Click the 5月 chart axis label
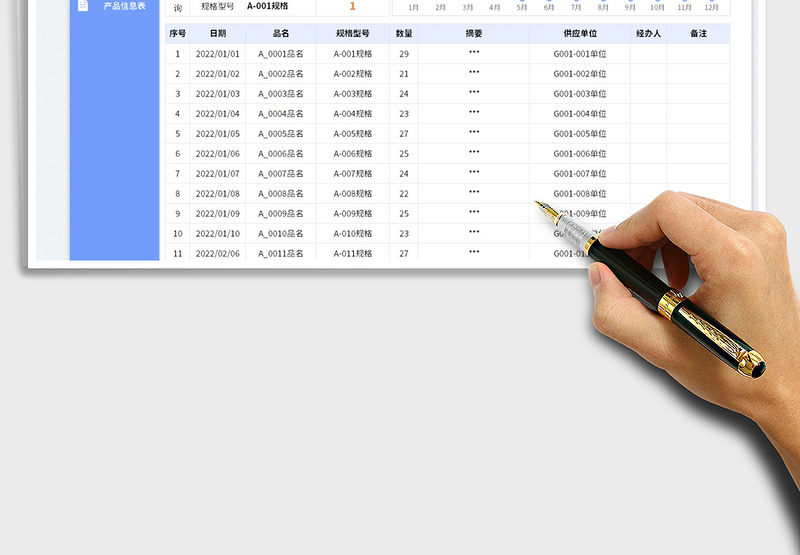800x555 pixels. pos(521,8)
